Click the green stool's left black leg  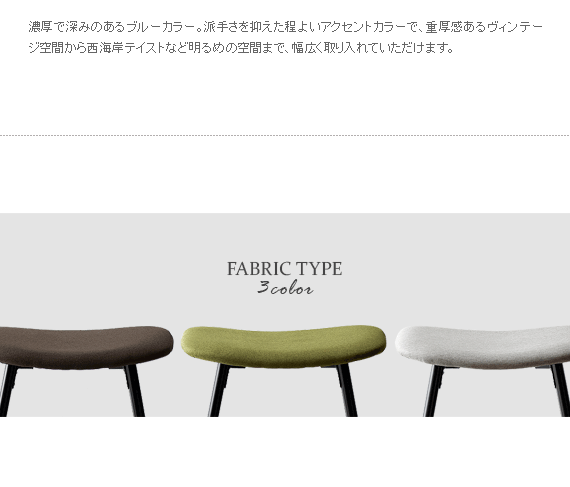pyautogui.click(x=219, y=391)
